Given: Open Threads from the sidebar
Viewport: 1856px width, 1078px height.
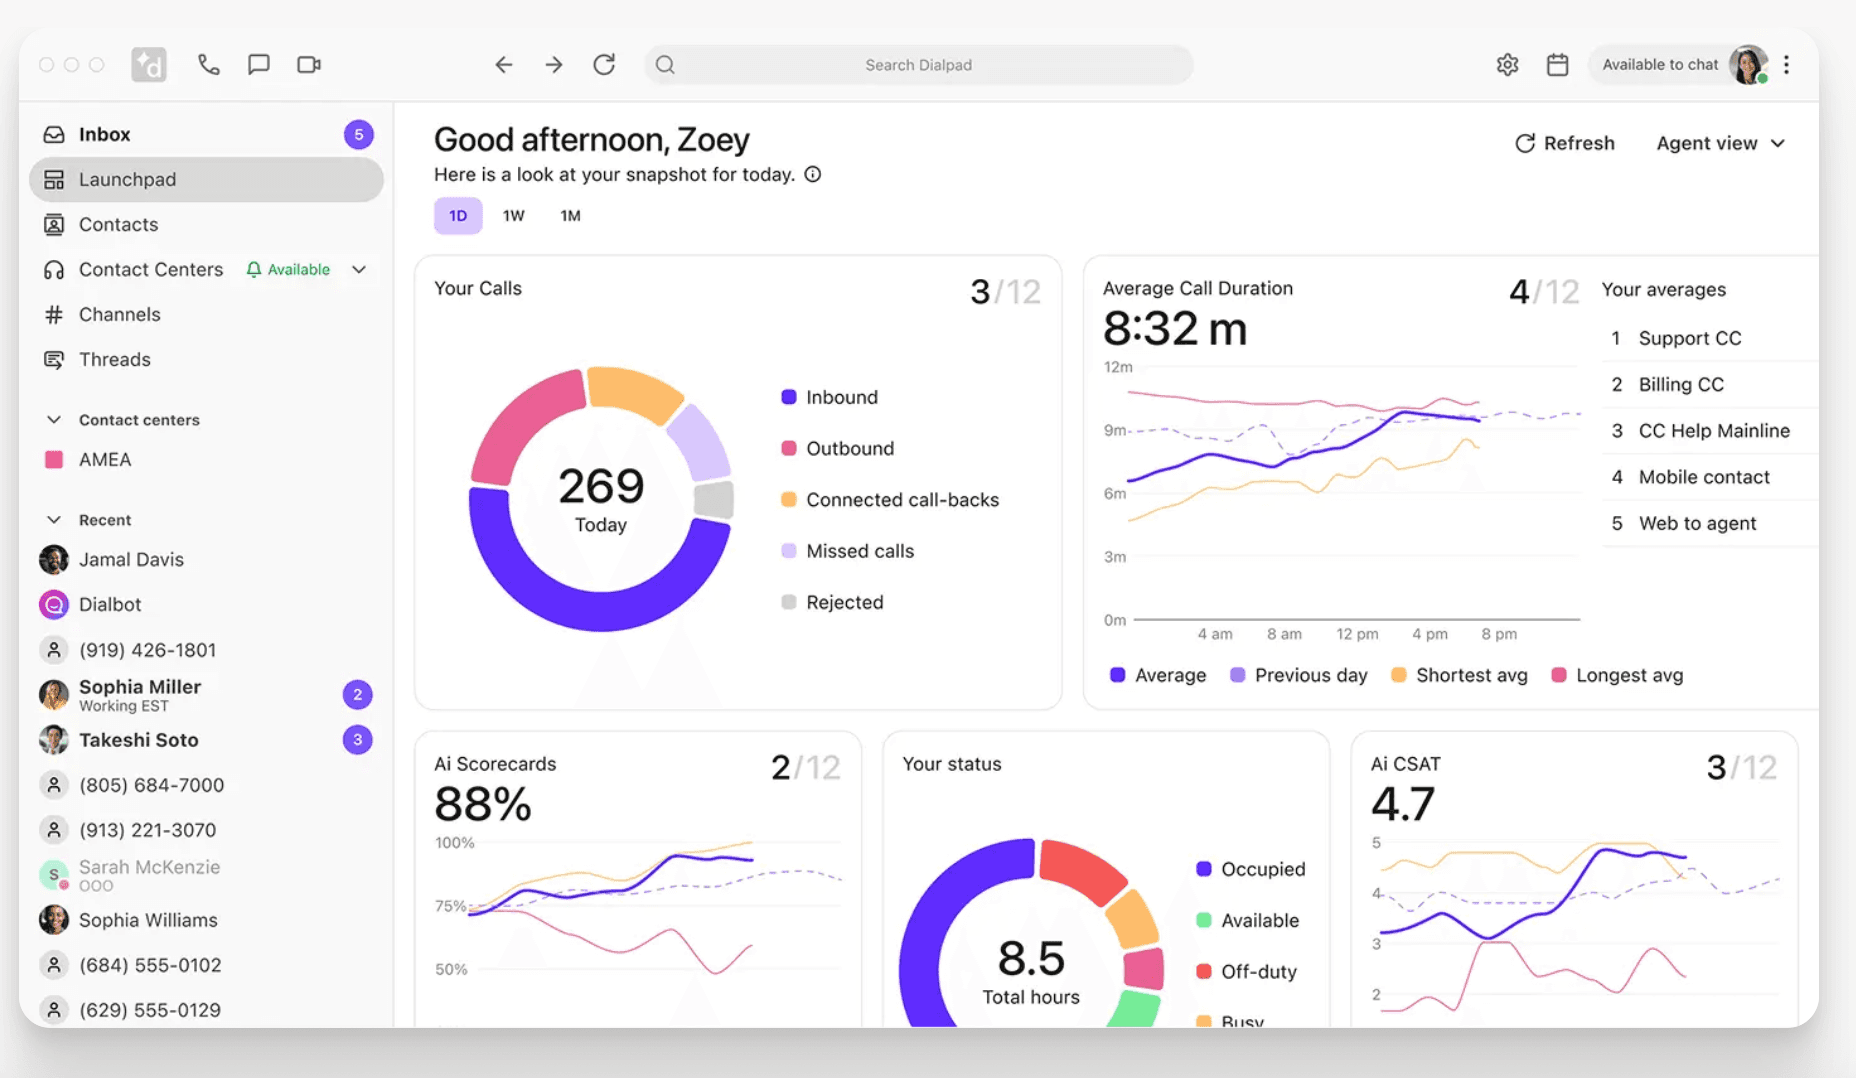Looking at the screenshot, I should coord(114,359).
